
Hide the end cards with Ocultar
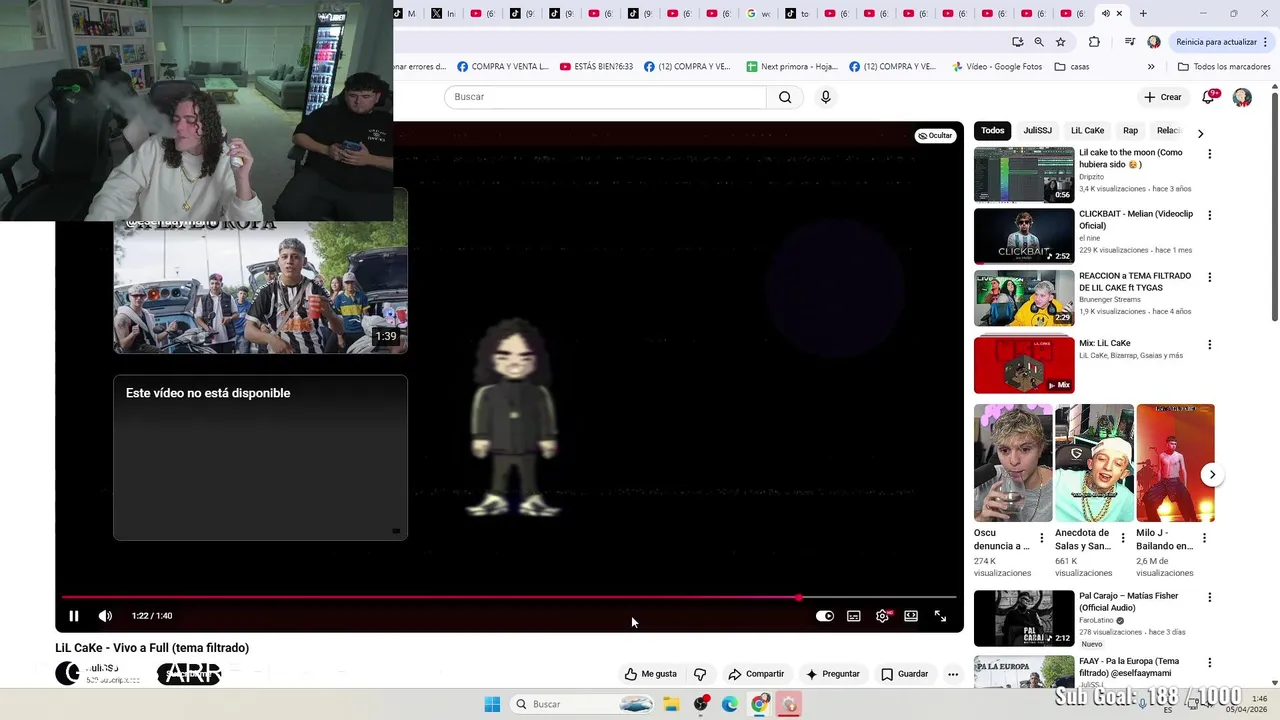pos(936,136)
